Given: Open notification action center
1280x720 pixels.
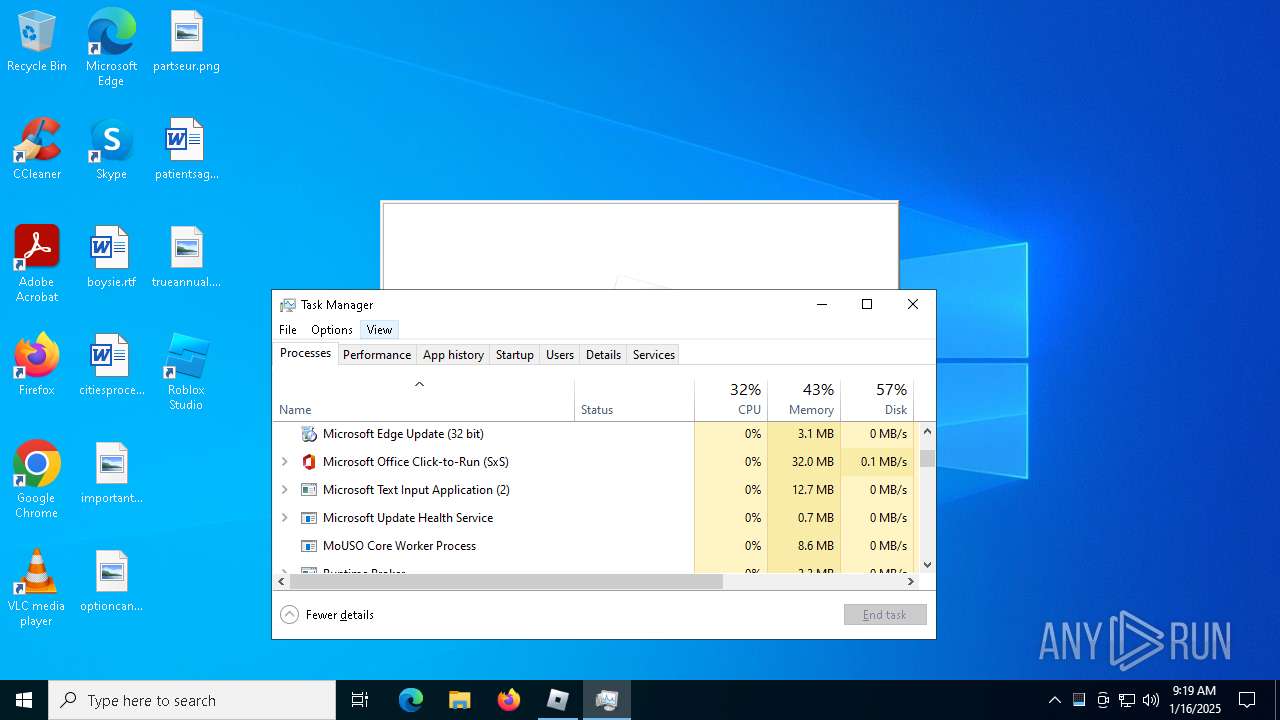Looking at the screenshot, I should pos(1247,700).
